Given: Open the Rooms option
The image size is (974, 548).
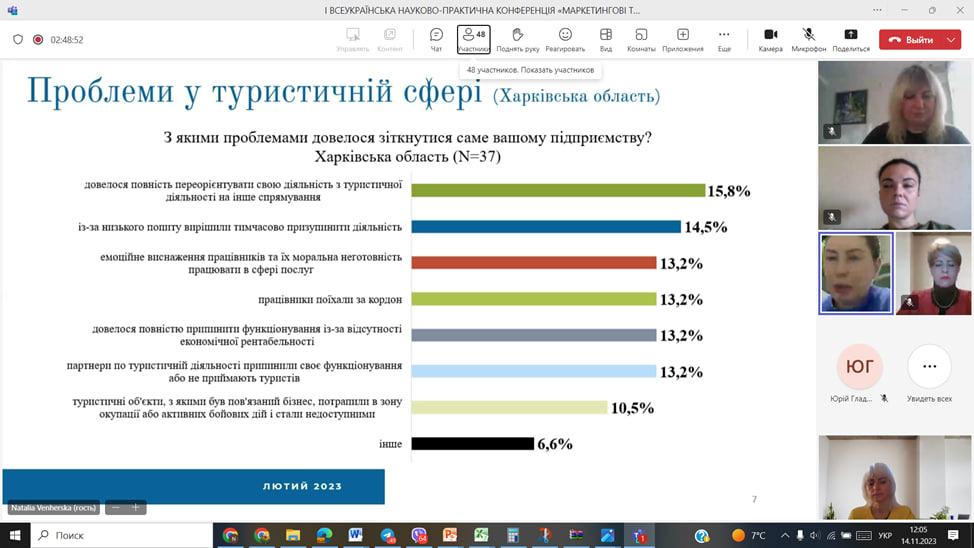Looking at the screenshot, I should pyautogui.click(x=641, y=40).
